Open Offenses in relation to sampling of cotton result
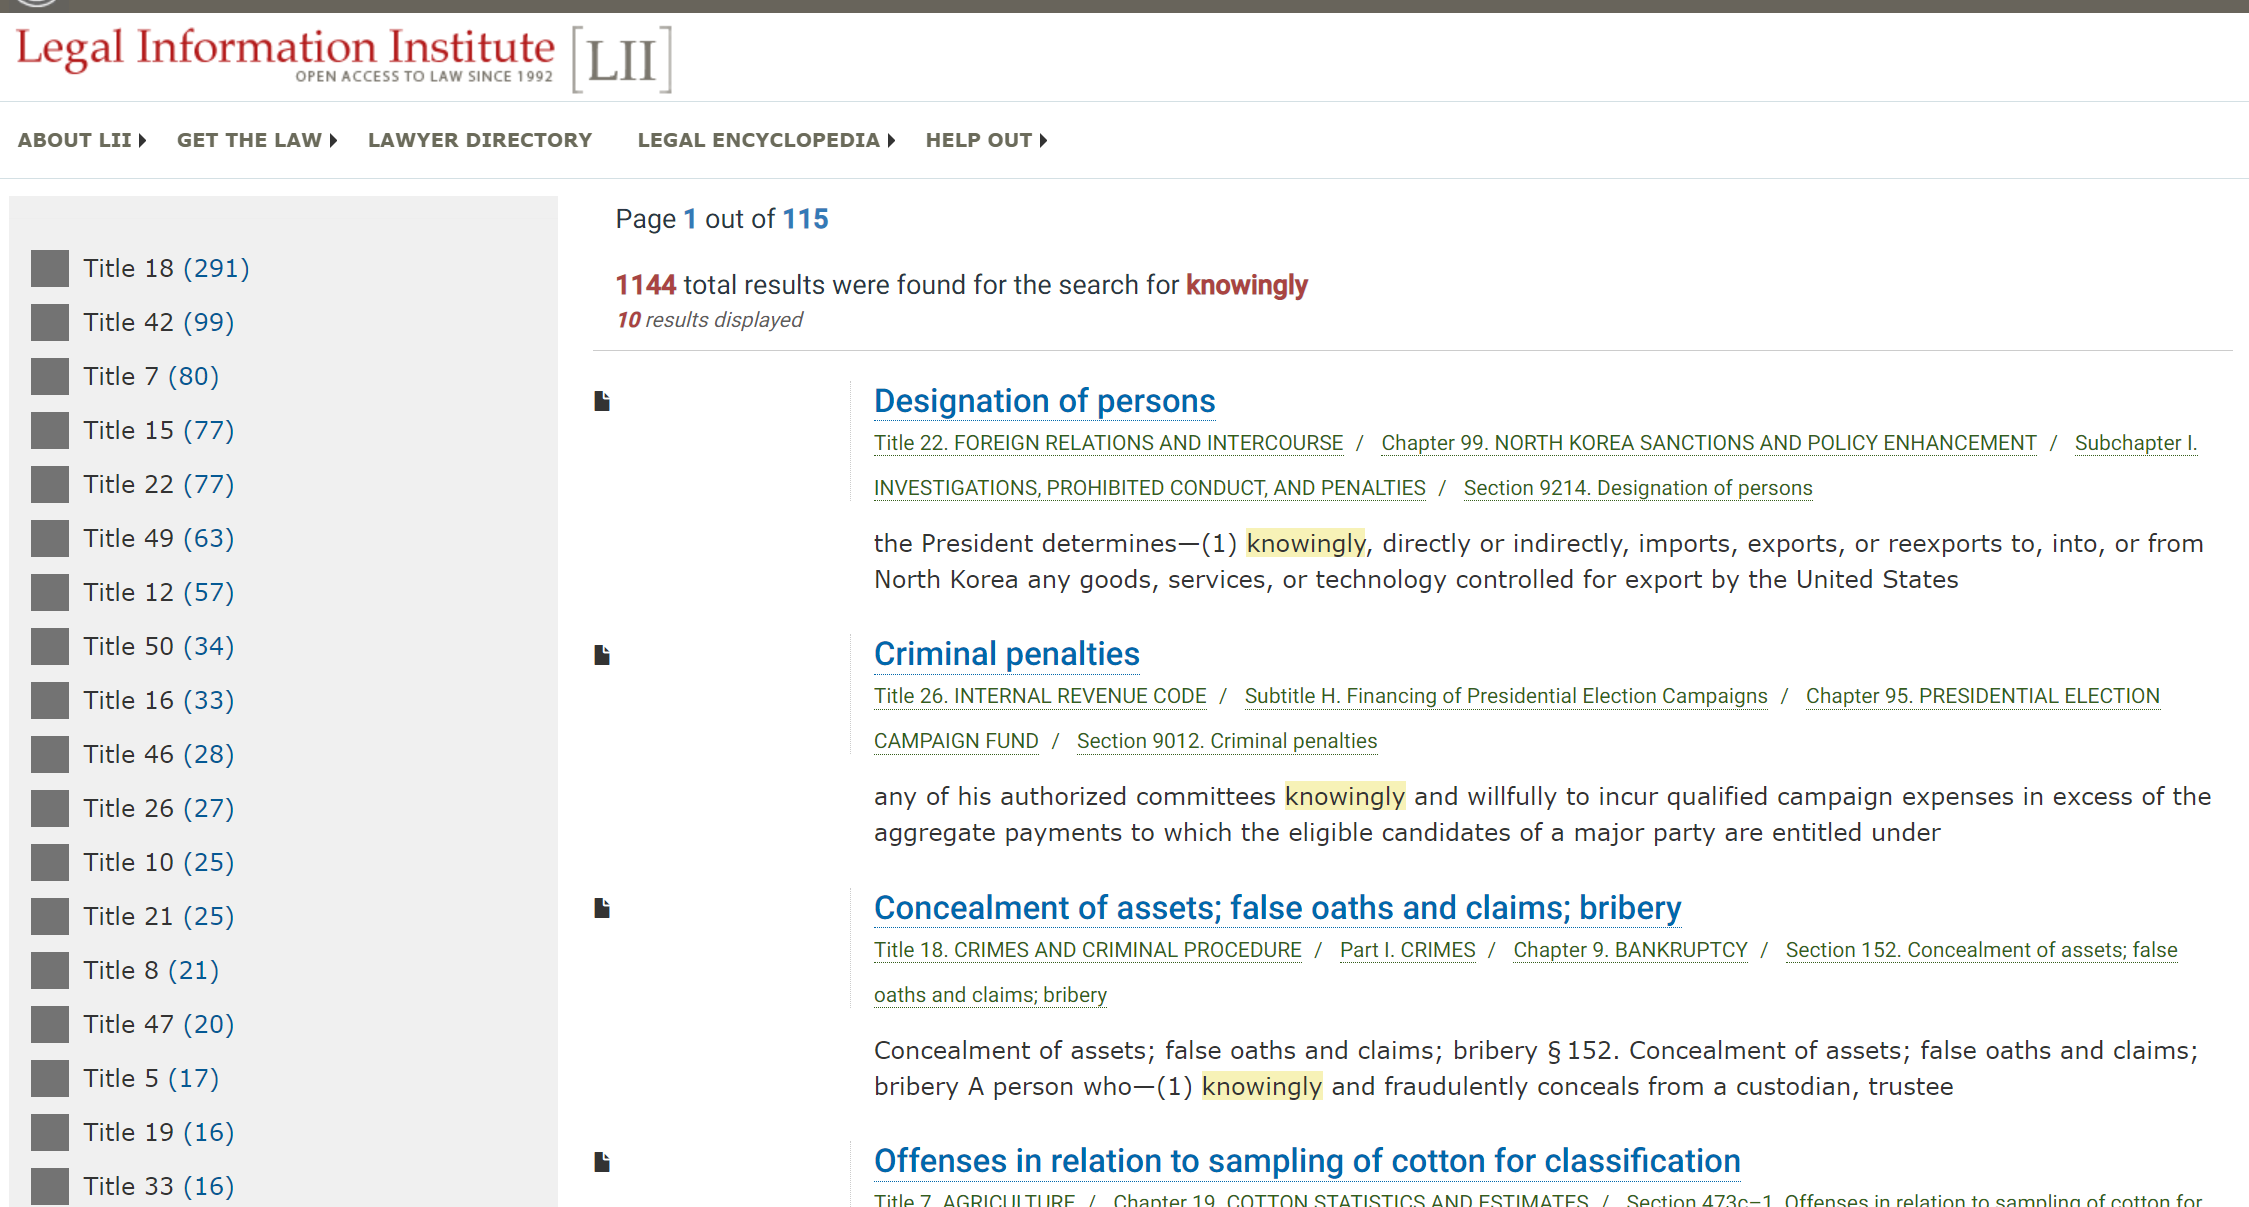 [1307, 1161]
